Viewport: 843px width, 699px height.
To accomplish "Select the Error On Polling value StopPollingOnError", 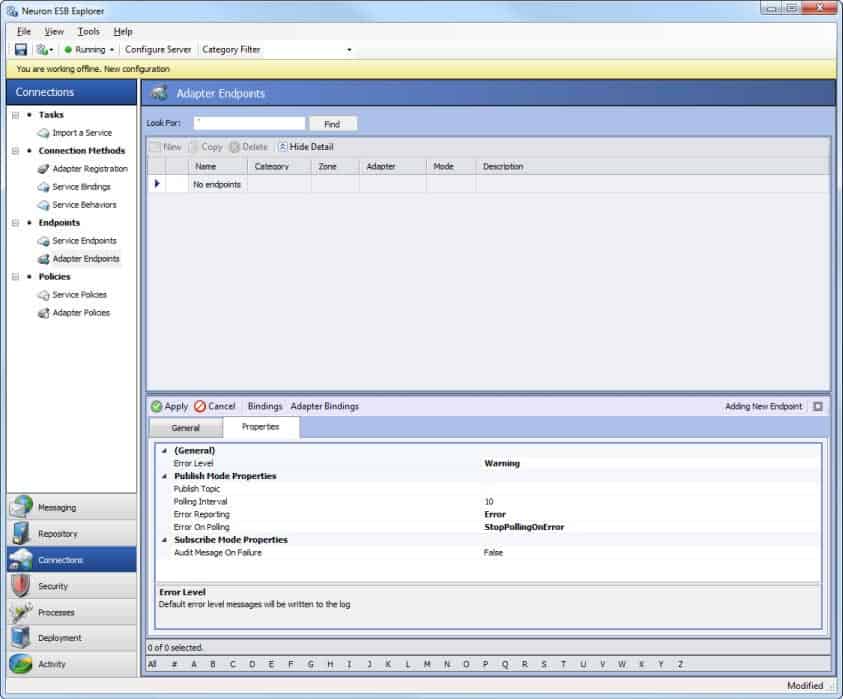I will coord(524,527).
